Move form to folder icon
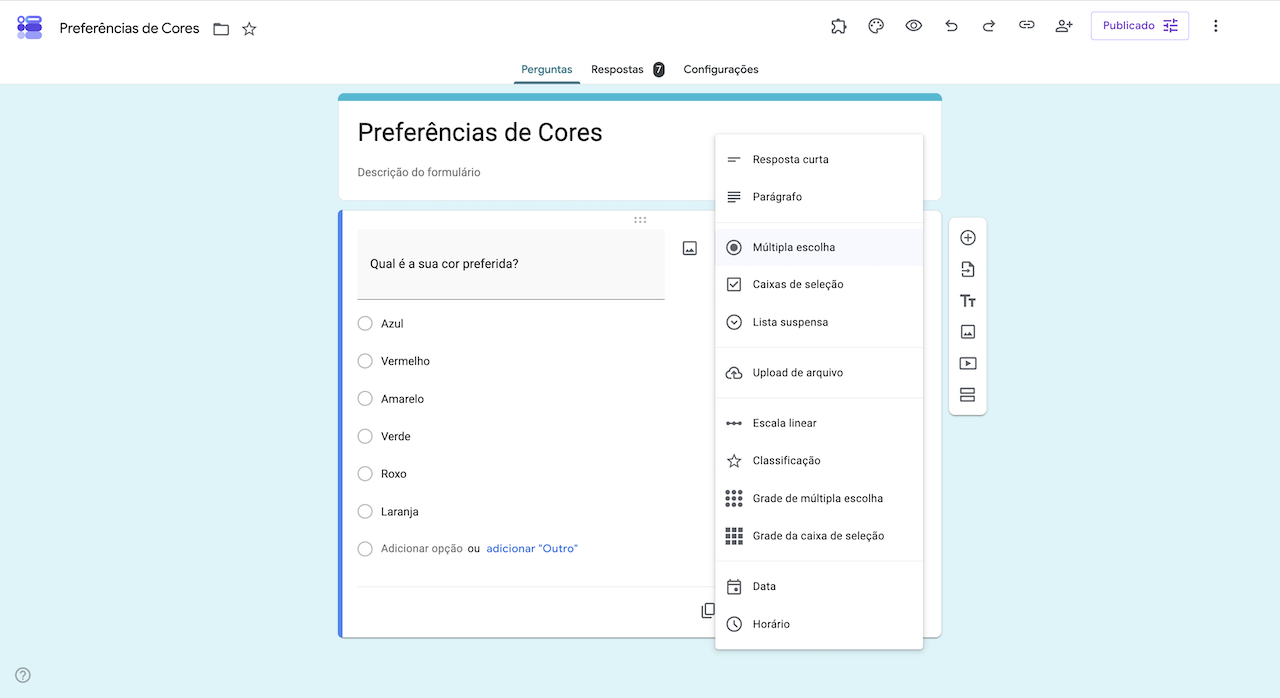This screenshot has height=698, width=1280. pyautogui.click(x=221, y=29)
